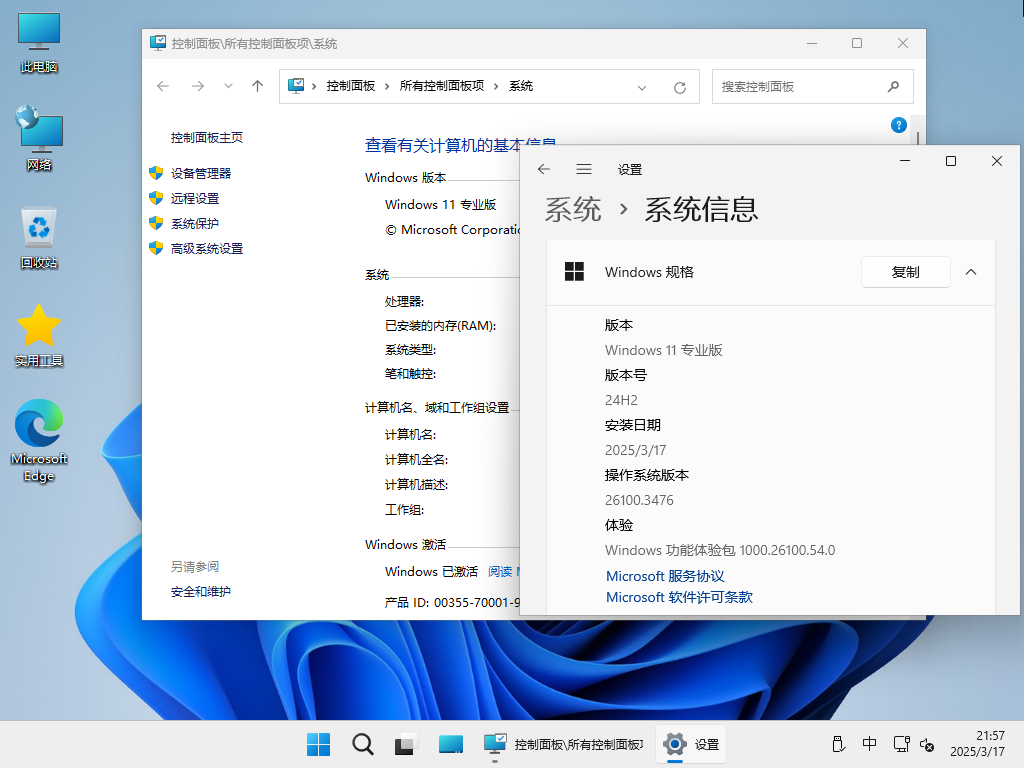Expand the address bar history dropdown
Viewport: 1024px width, 768px height.
(x=642, y=87)
